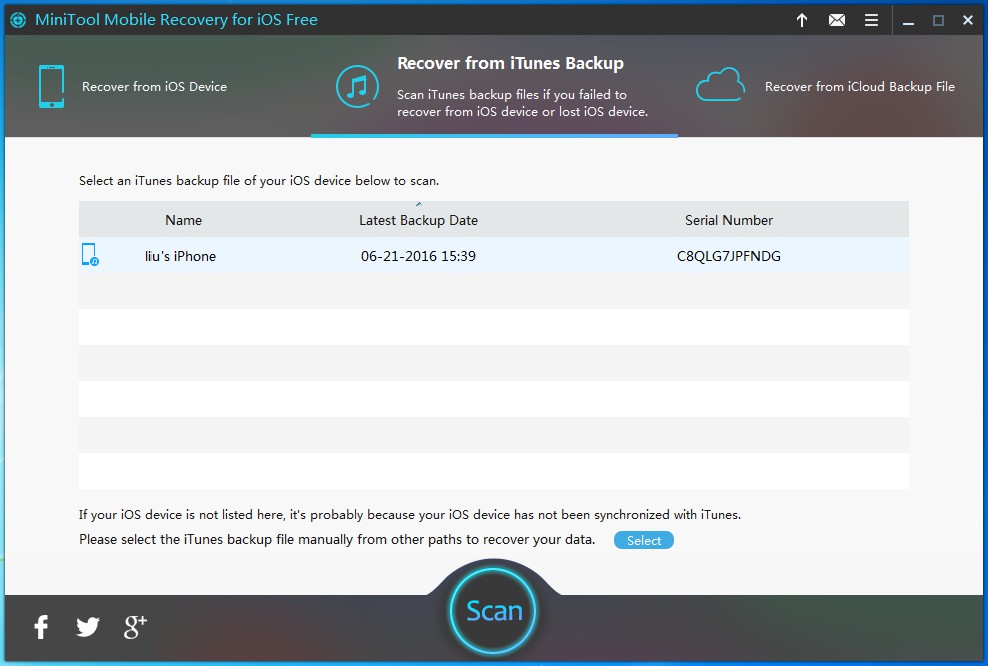988x666 pixels.
Task: Click the phone icon for iOS Device recovery
Action: tap(51, 86)
